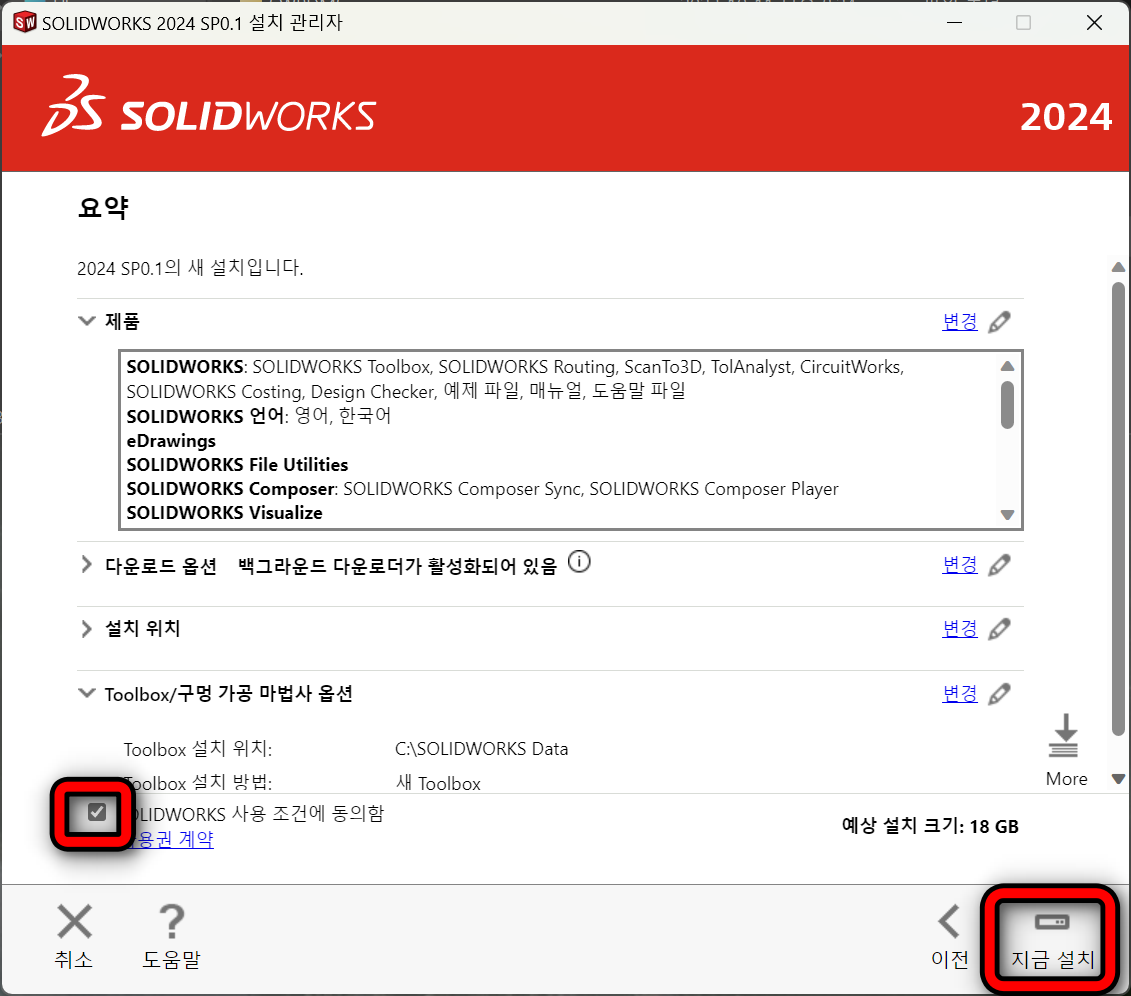Viewport: 1131px width, 996px height.
Task: Click the SOLIDWORKS title bar app icon
Action: pyautogui.click(x=25, y=22)
